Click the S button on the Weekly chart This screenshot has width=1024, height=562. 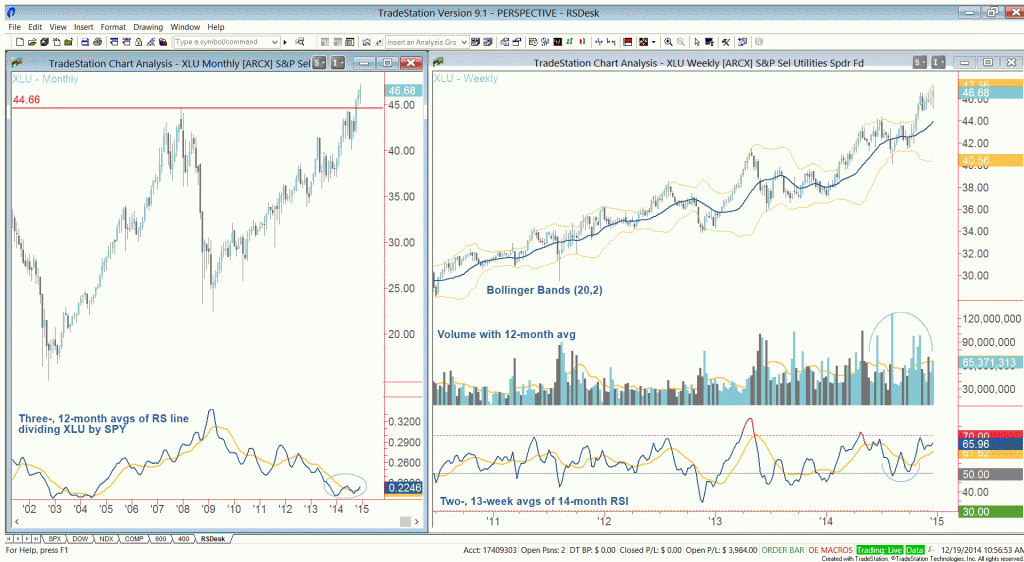point(920,63)
